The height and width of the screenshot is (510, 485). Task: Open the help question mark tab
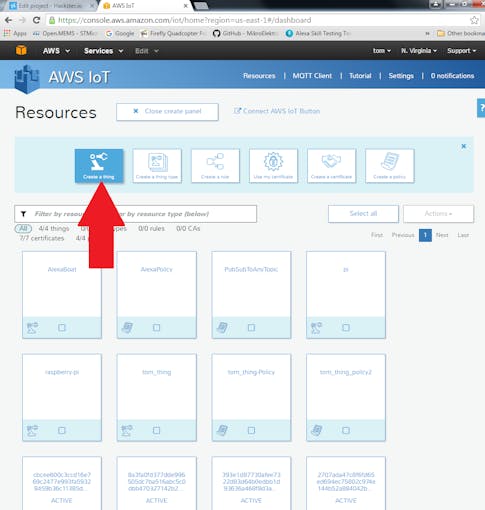481,108
